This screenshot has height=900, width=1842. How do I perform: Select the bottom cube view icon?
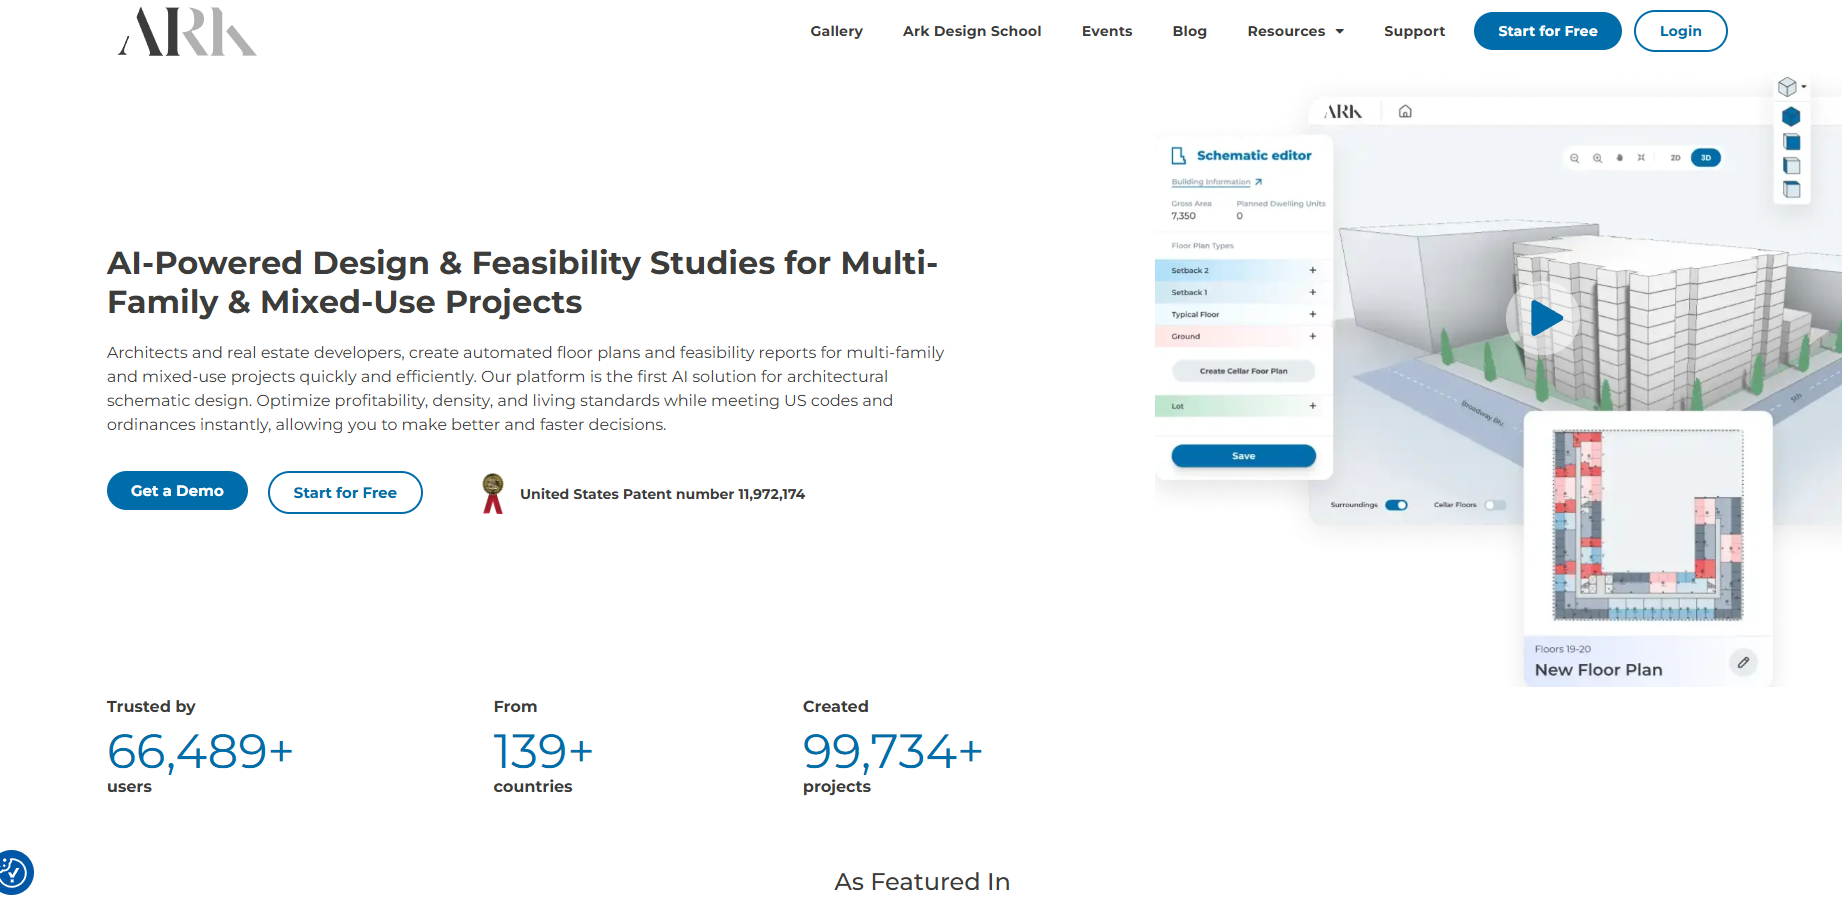click(1792, 189)
